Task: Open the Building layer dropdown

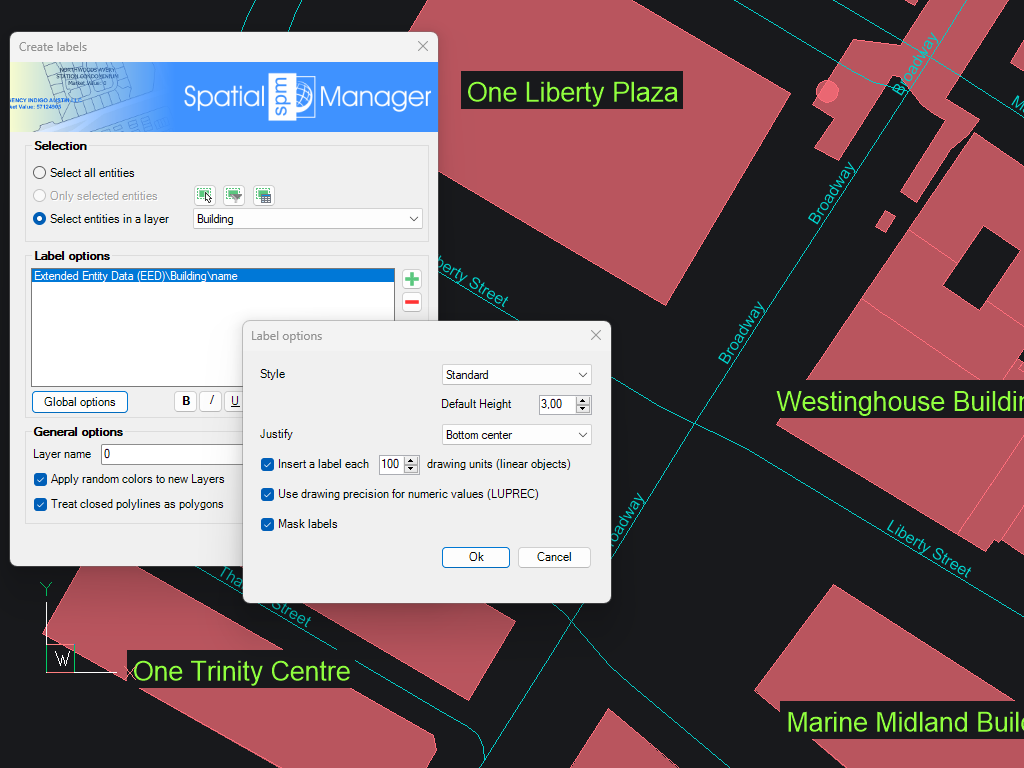Action: (x=308, y=219)
